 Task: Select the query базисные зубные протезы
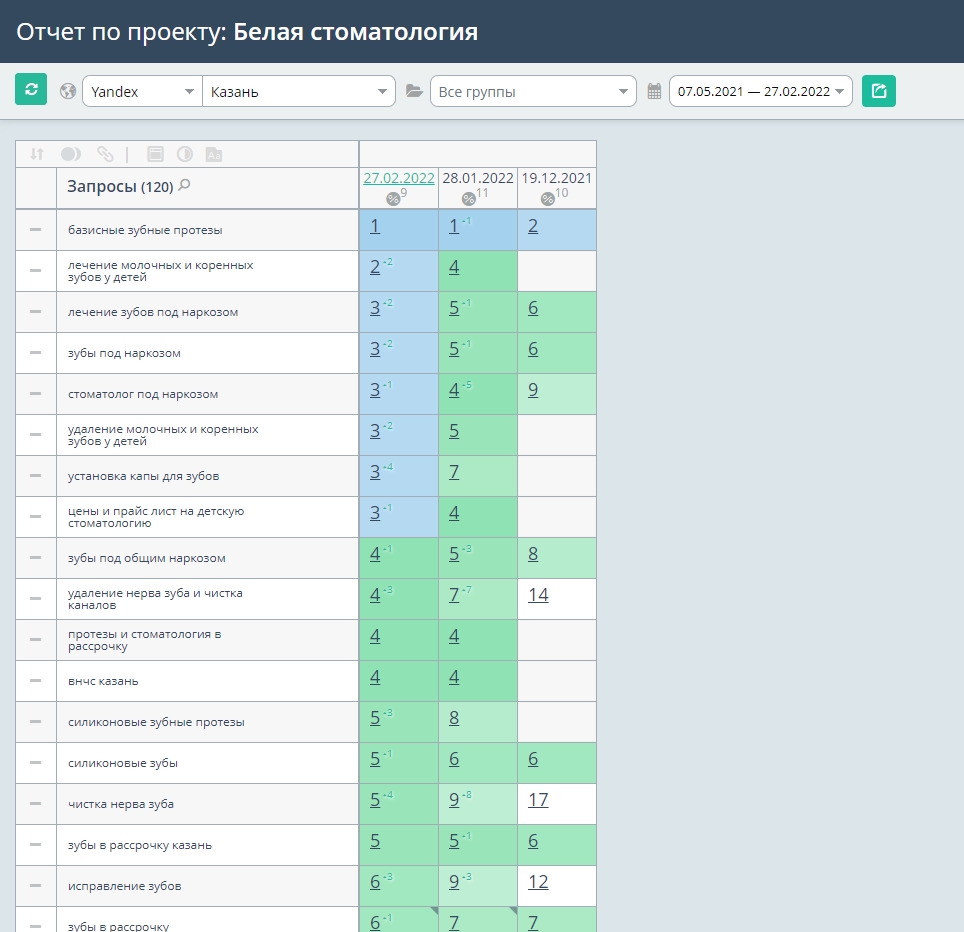(x=145, y=230)
